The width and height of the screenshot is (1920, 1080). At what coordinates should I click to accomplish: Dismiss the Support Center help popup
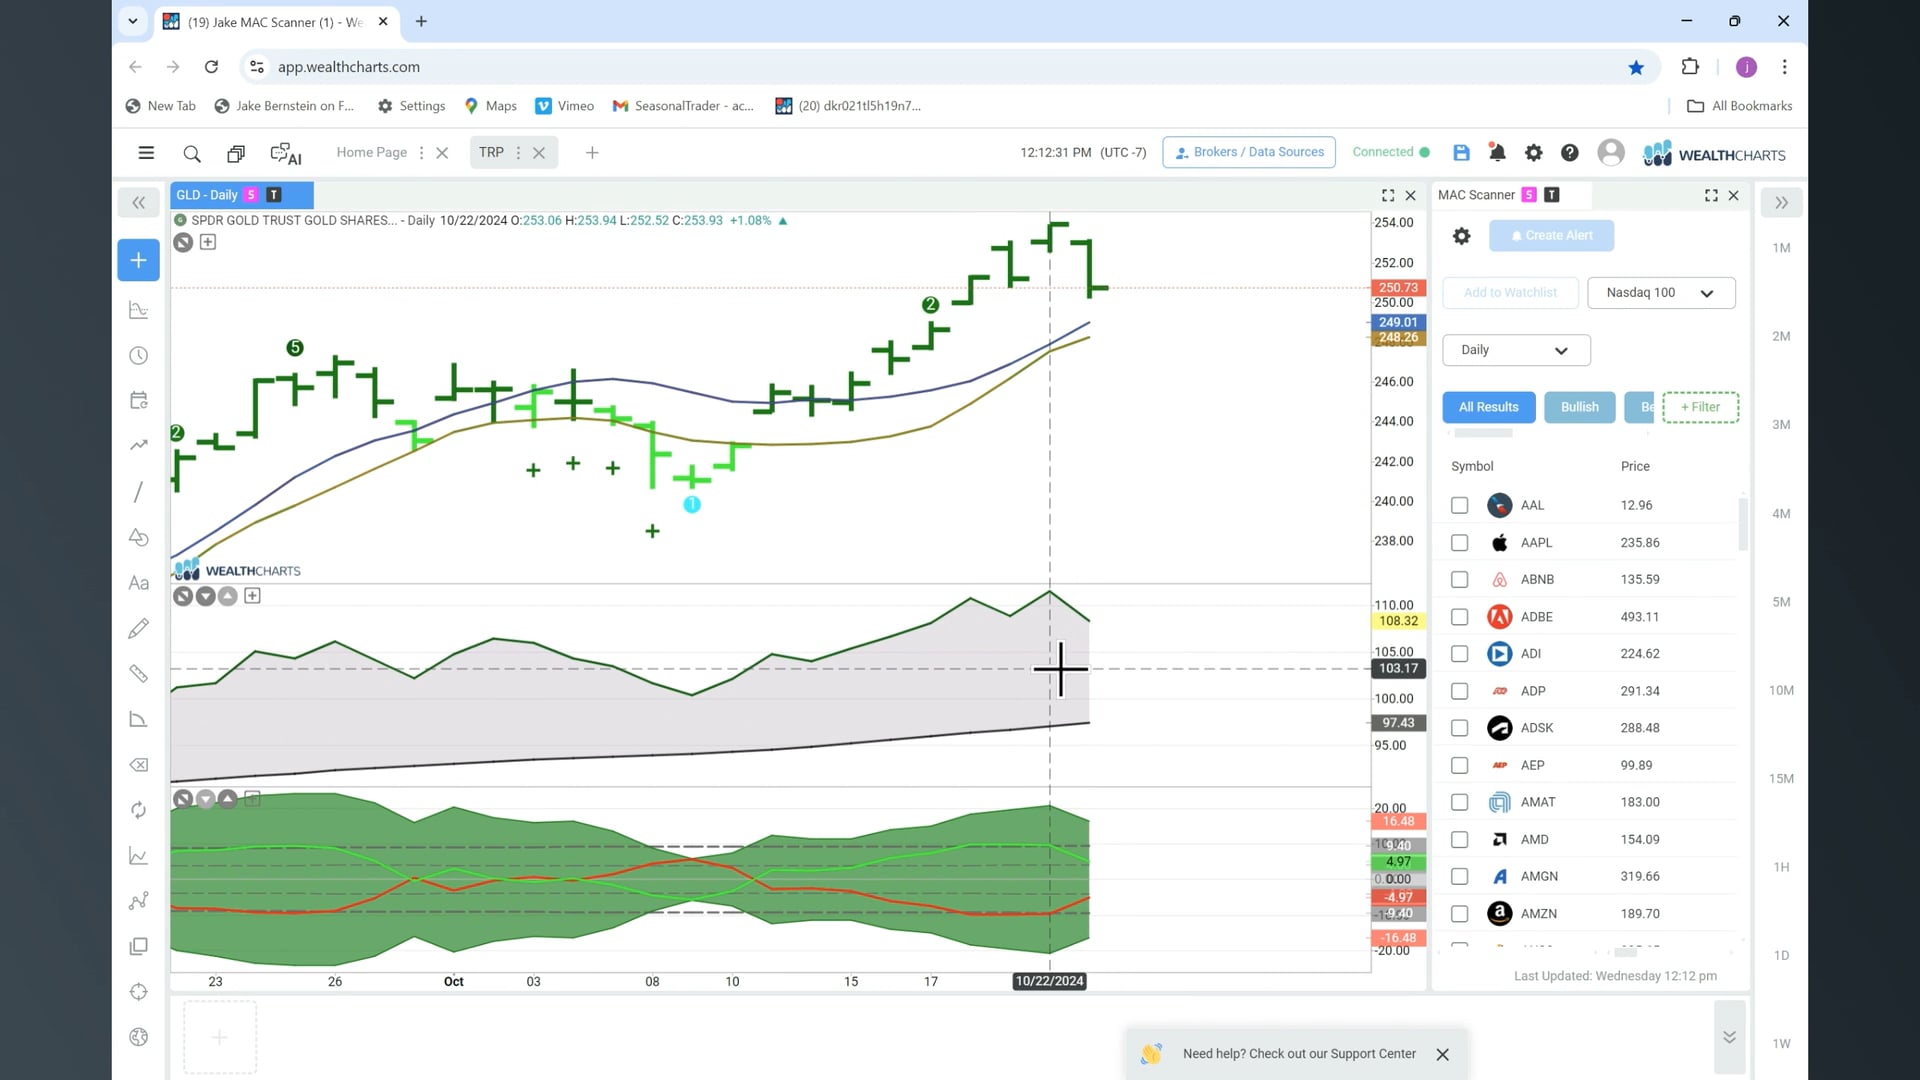coord(1442,1055)
